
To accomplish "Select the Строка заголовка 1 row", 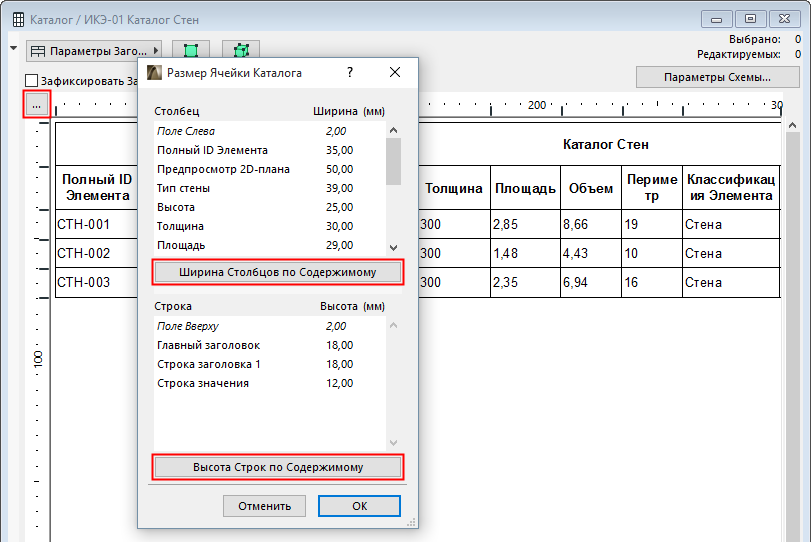I will click(269, 364).
